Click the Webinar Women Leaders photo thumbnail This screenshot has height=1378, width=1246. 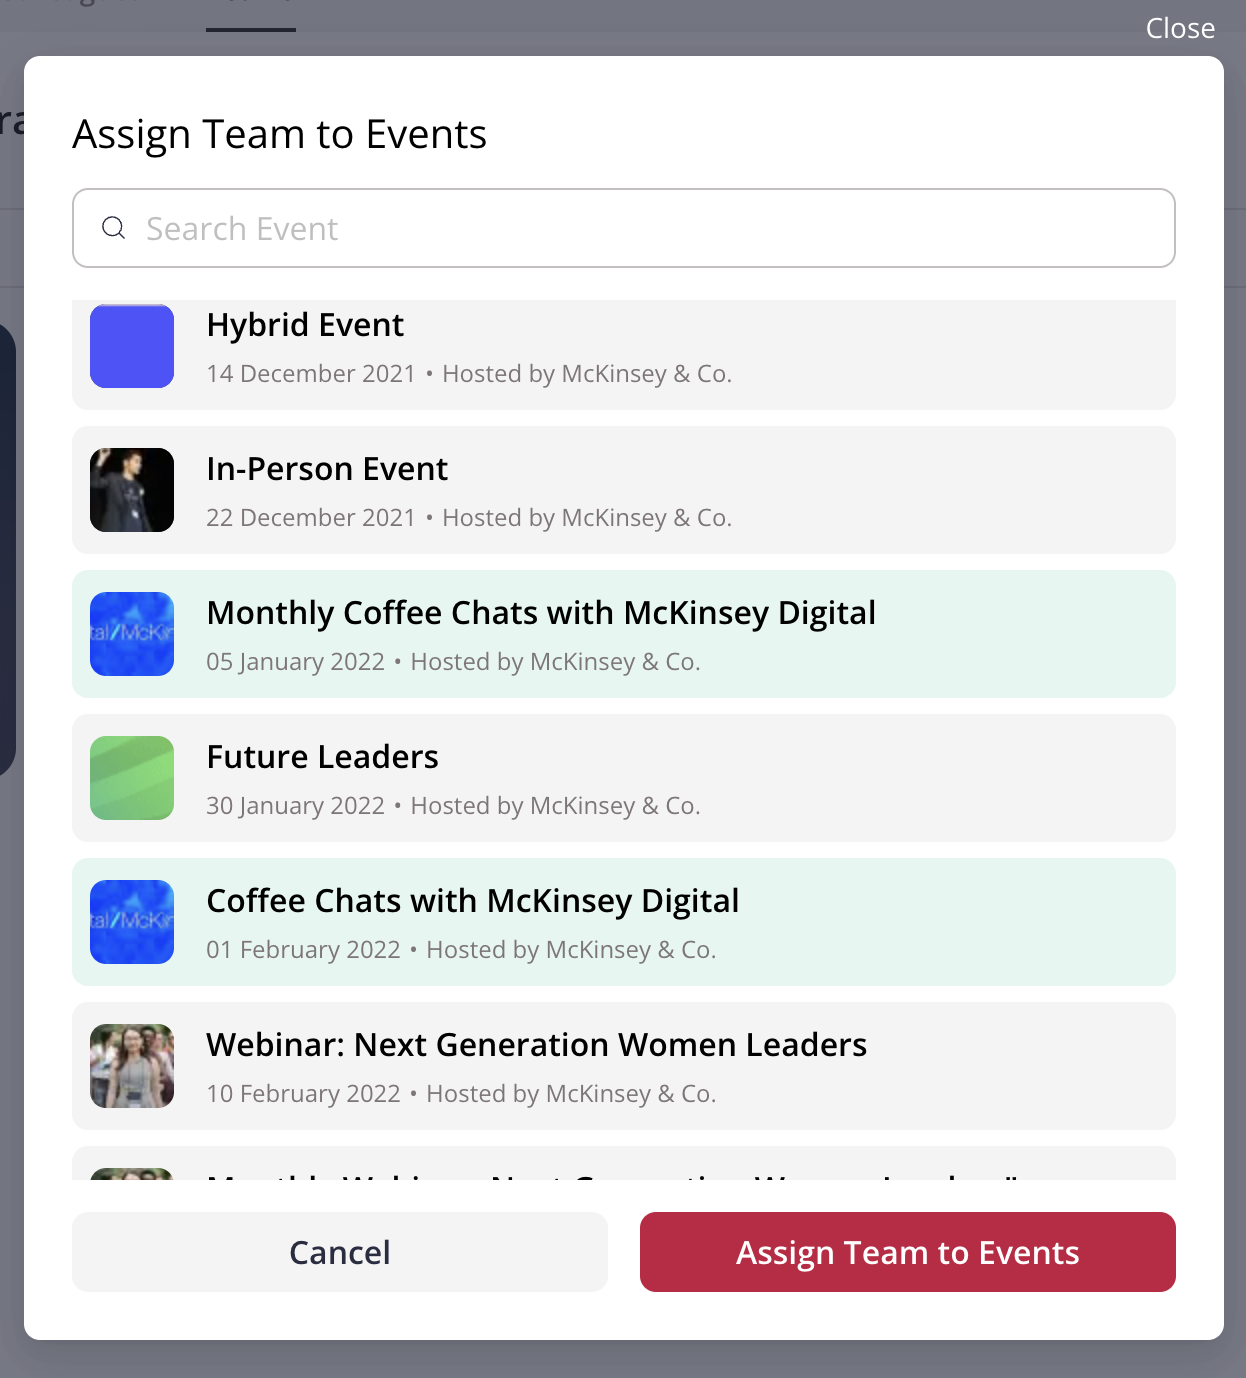tap(132, 1066)
